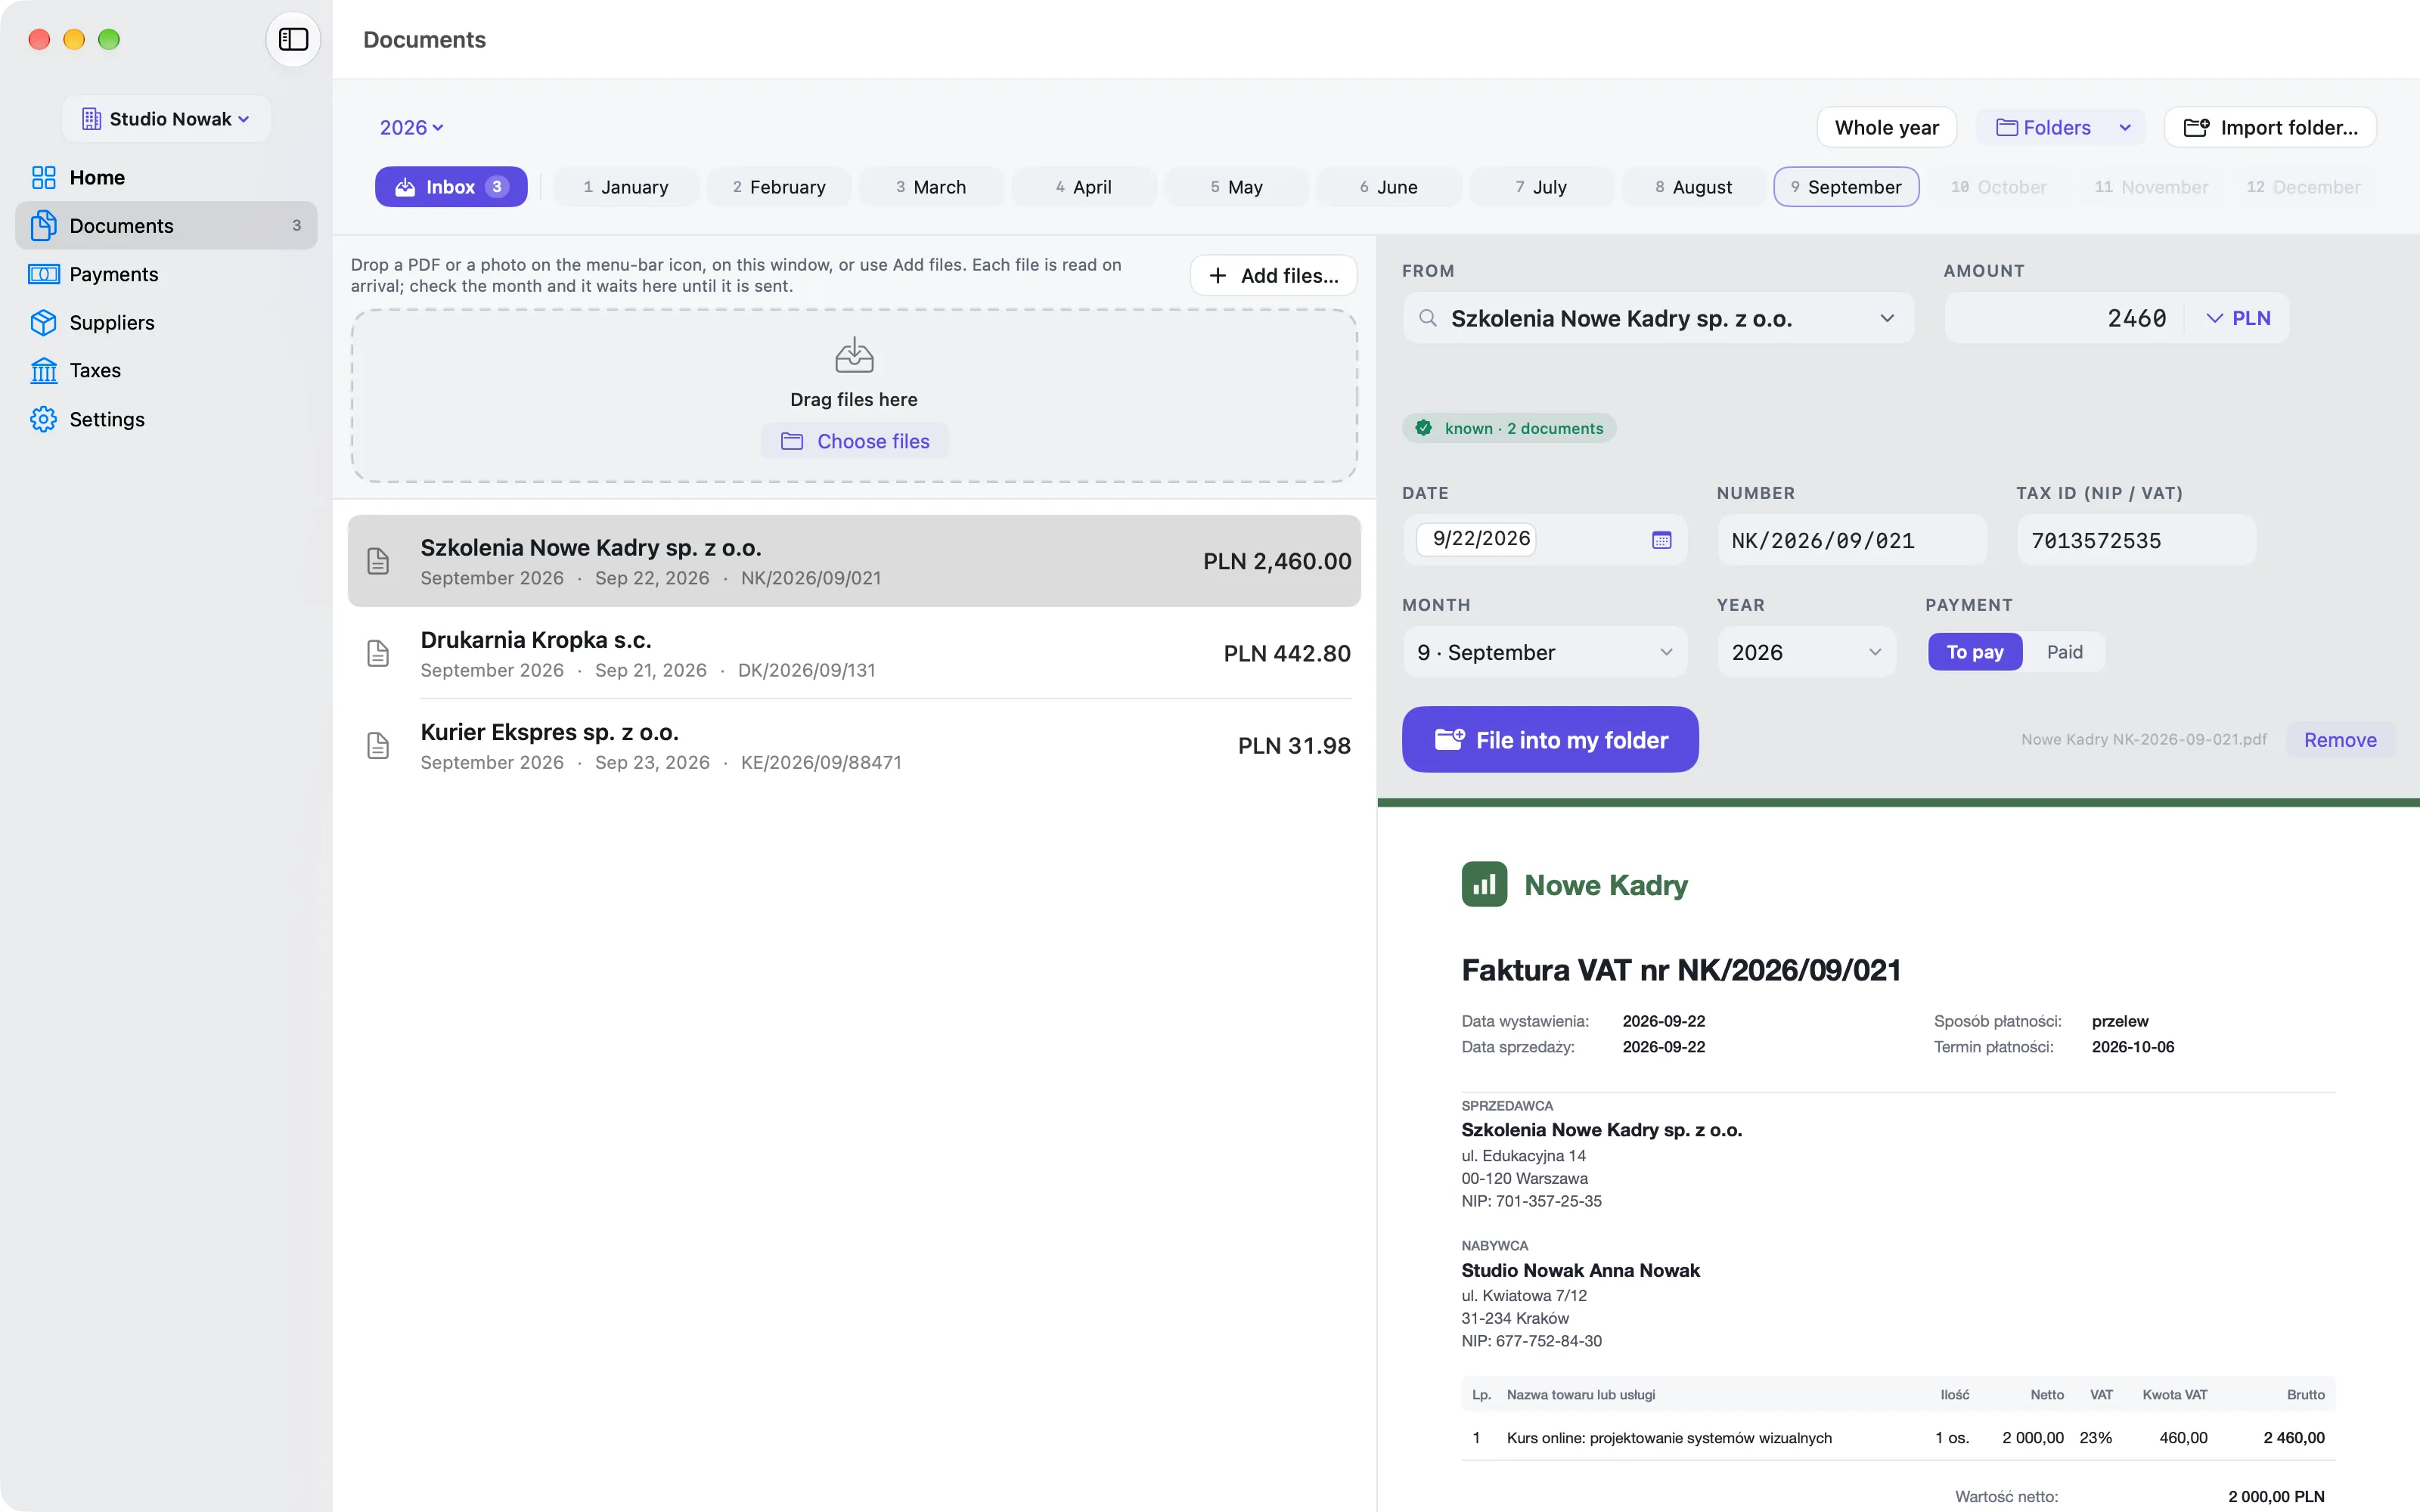Viewport: 2420px width, 1512px height.
Task: Select the Paid payment option
Action: pyautogui.click(x=2064, y=652)
